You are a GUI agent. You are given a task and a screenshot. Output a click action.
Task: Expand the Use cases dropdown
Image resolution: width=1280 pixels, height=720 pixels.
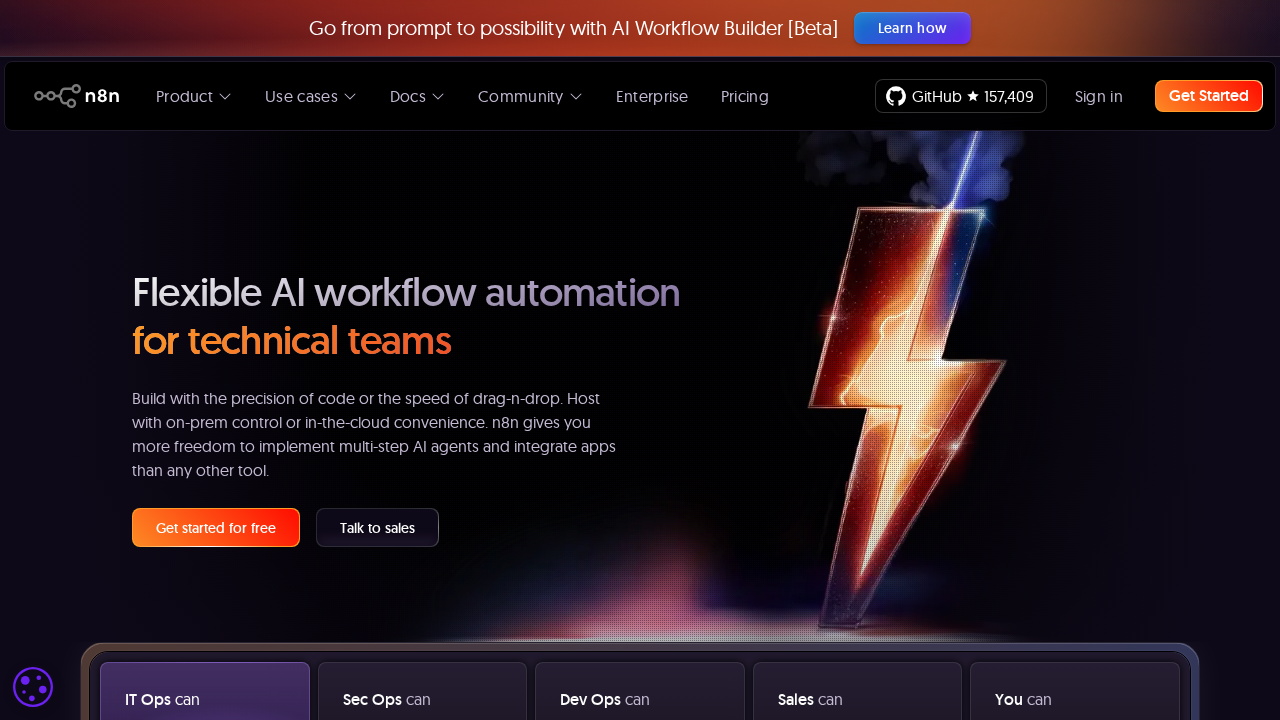tap(310, 96)
